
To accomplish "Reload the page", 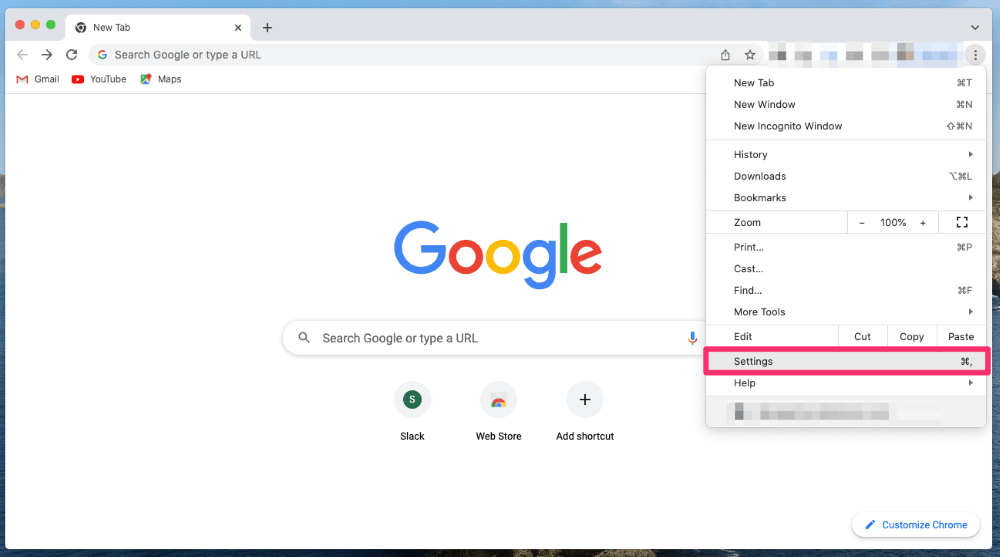I will (71, 55).
